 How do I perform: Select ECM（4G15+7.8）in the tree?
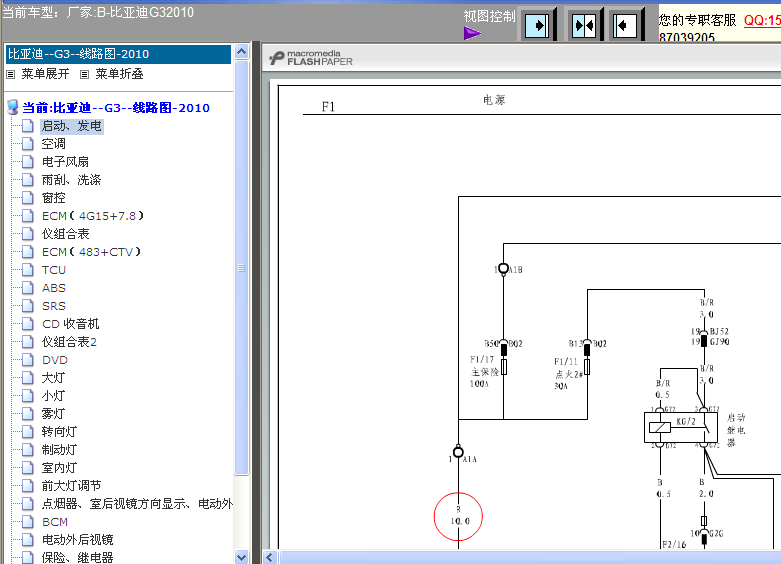coord(93,216)
